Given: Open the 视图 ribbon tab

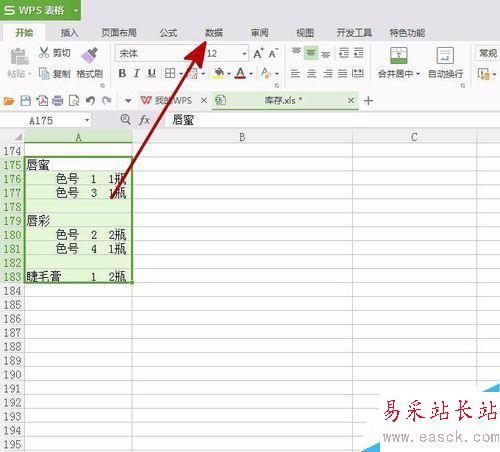Looking at the screenshot, I should click(305, 33).
